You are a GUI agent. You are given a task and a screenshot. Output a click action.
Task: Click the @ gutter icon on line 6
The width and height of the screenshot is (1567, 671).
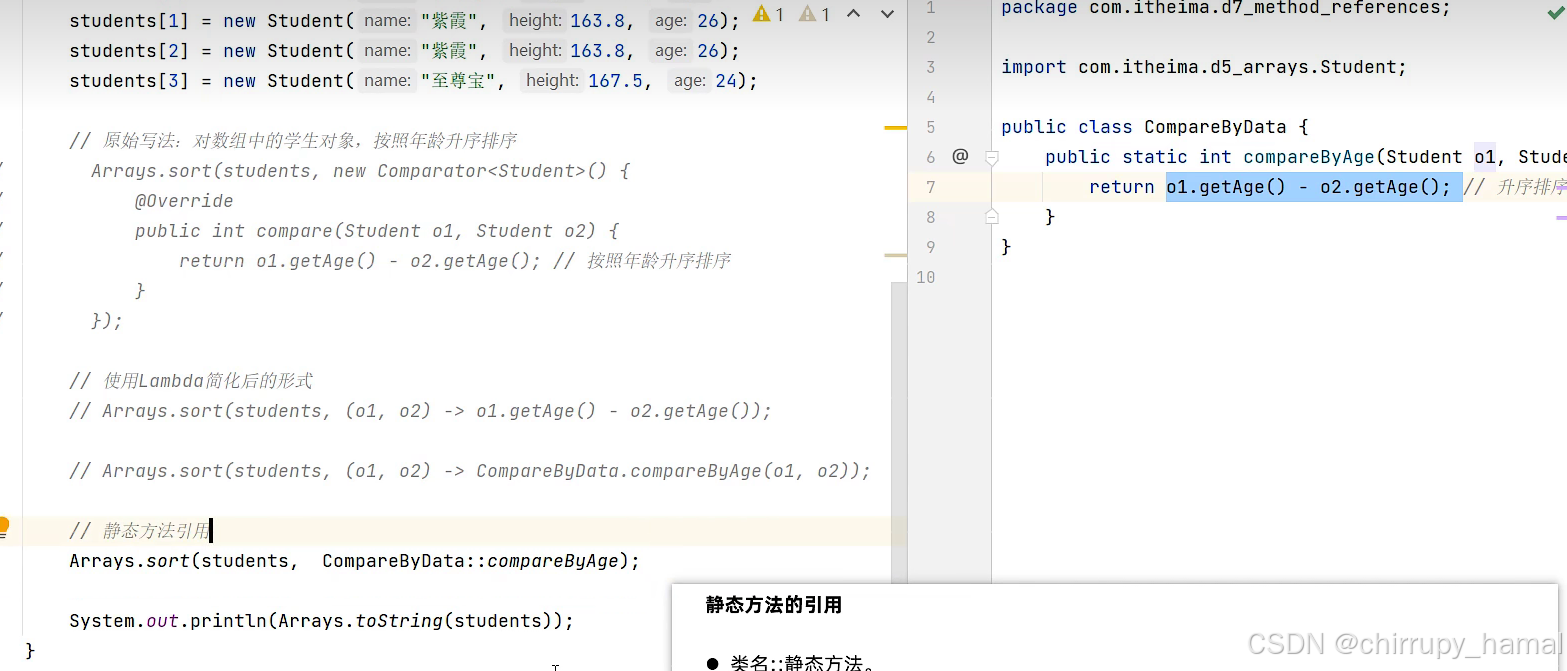tap(960, 156)
